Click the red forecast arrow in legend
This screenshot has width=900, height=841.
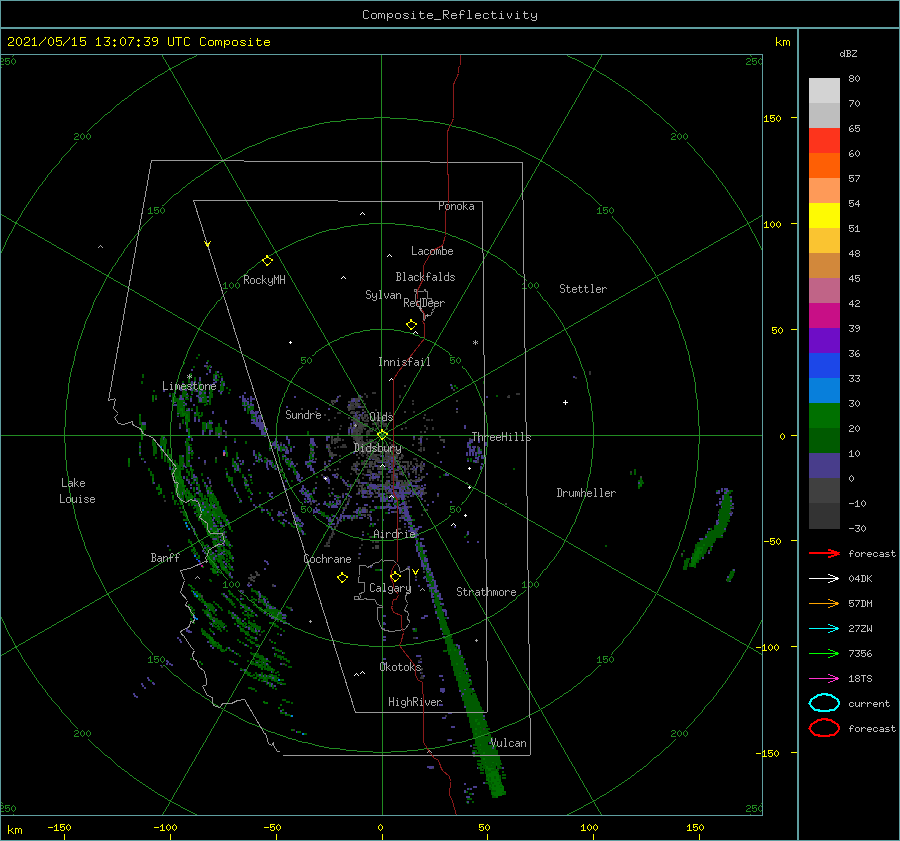coord(824,553)
